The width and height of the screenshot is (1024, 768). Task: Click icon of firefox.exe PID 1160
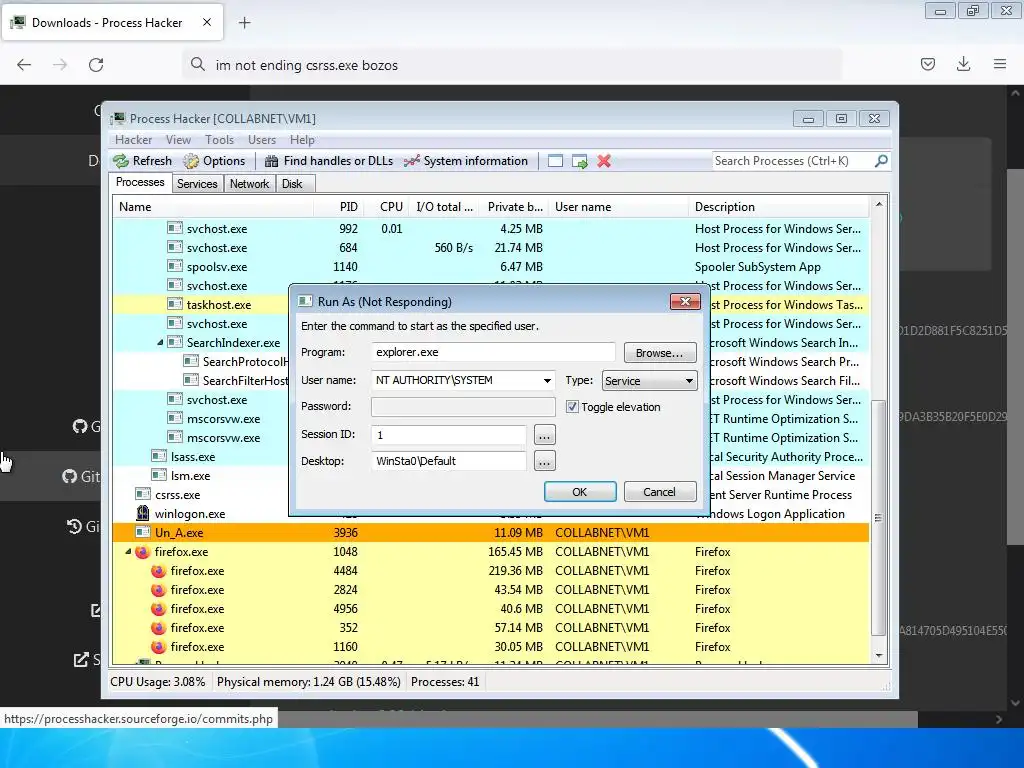point(158,647)
